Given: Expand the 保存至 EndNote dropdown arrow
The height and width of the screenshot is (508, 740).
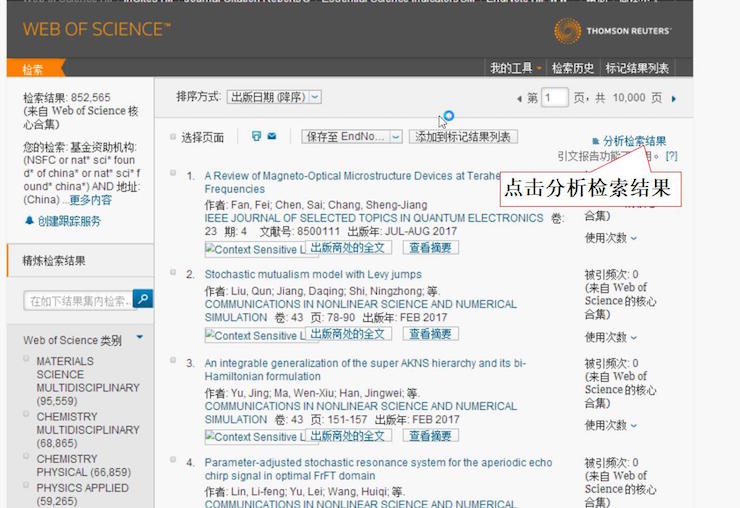Looking at the screenshot, I should tap(396, 136).
